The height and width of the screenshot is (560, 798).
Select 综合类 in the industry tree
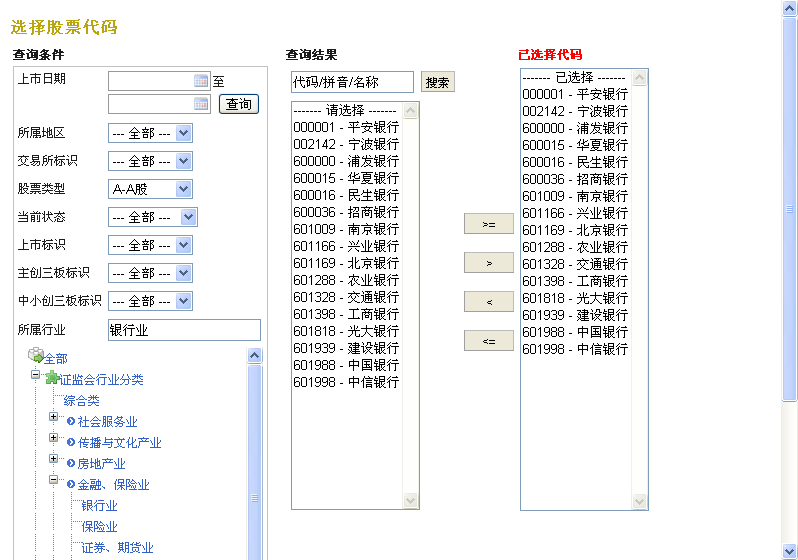point(81,401)
